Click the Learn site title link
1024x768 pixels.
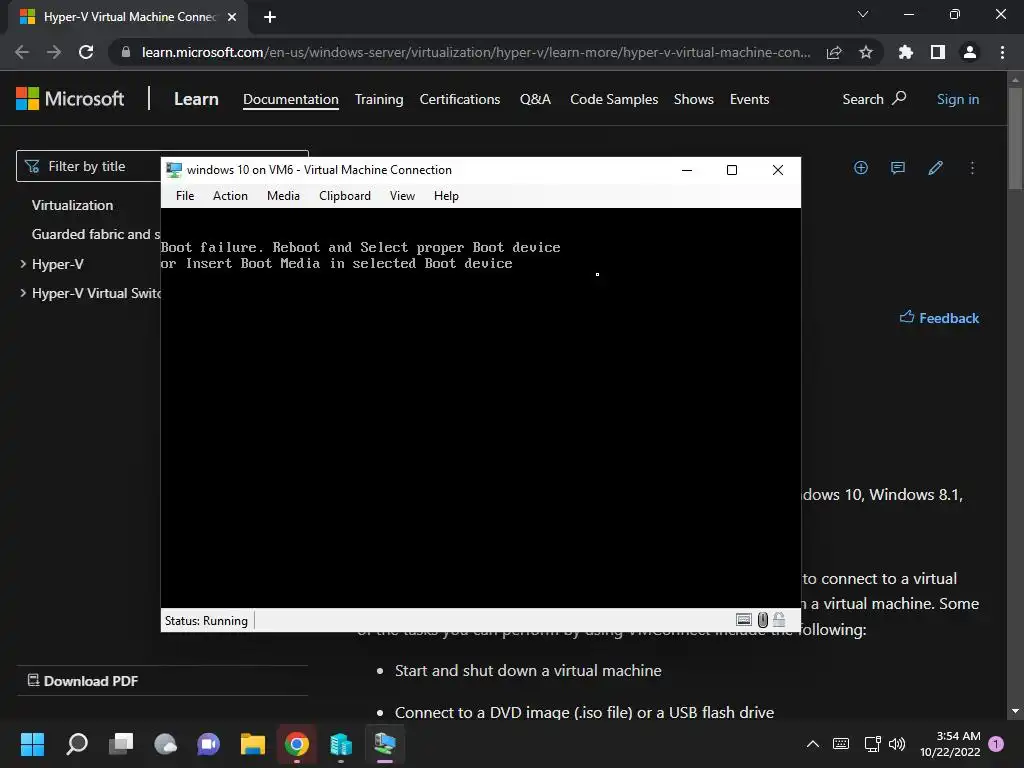tap(196, 99)
